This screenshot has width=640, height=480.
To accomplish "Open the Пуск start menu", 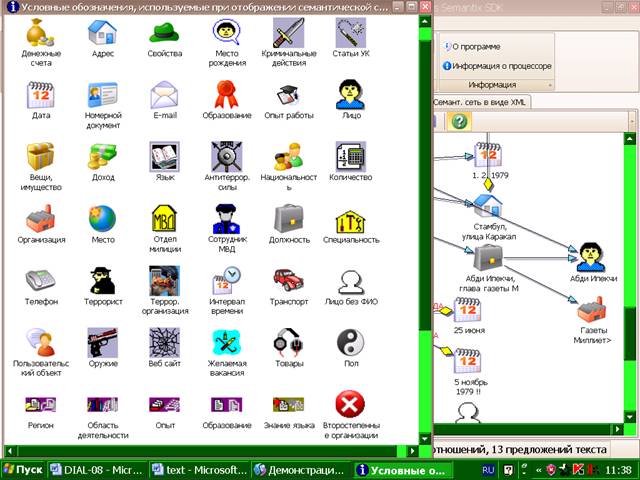I will (23, 470).
